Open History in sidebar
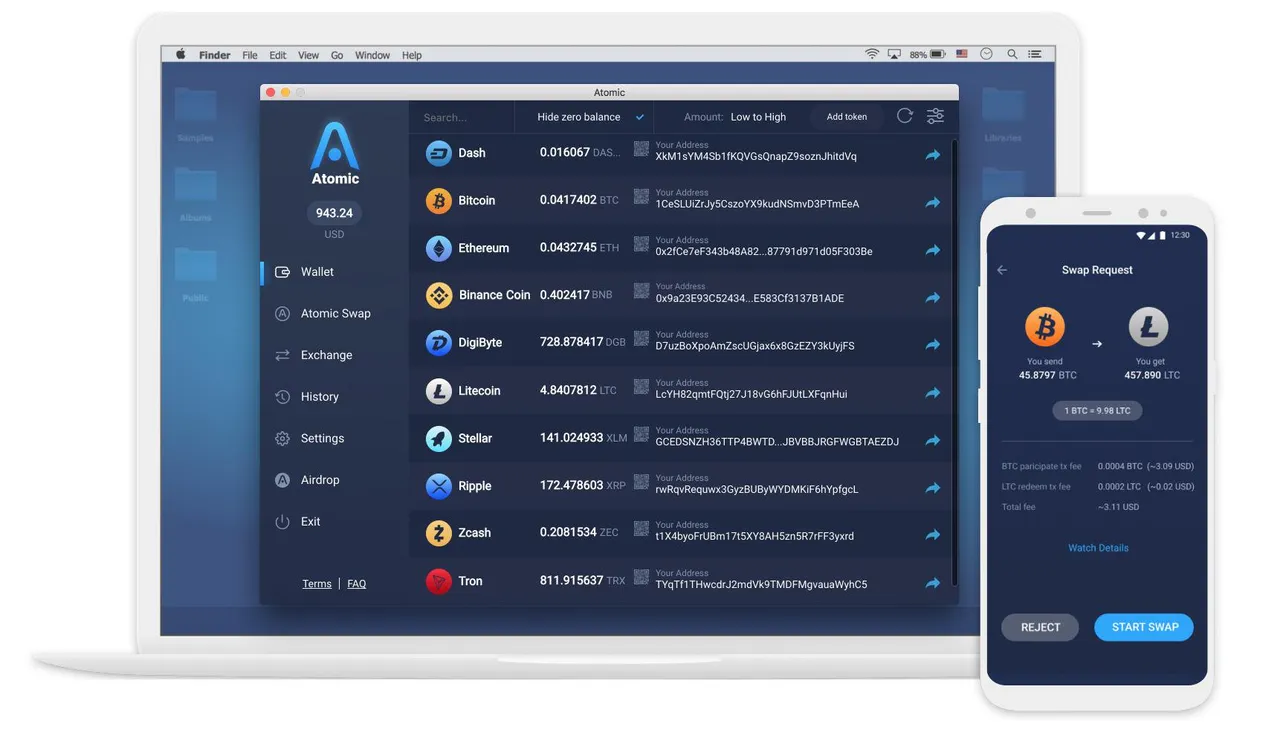Viewport: 1280px width, 733px height. (x=307, y=397)
